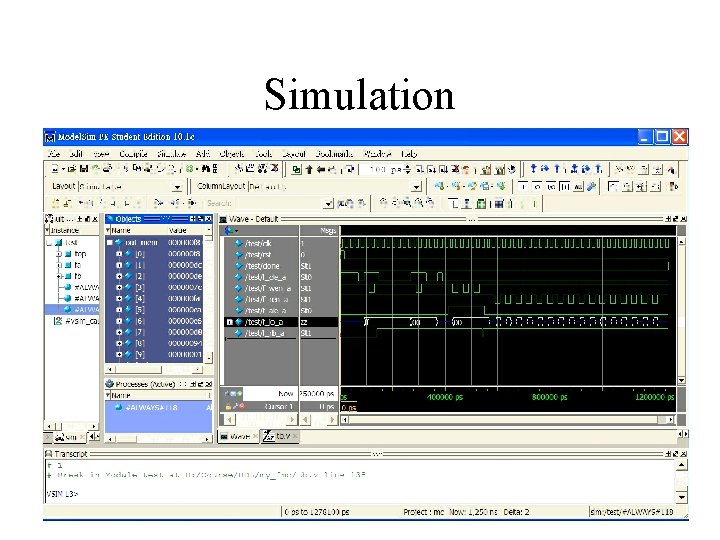
Task: Click the red delete cursor icon
Action: click(x=242, y=406)
